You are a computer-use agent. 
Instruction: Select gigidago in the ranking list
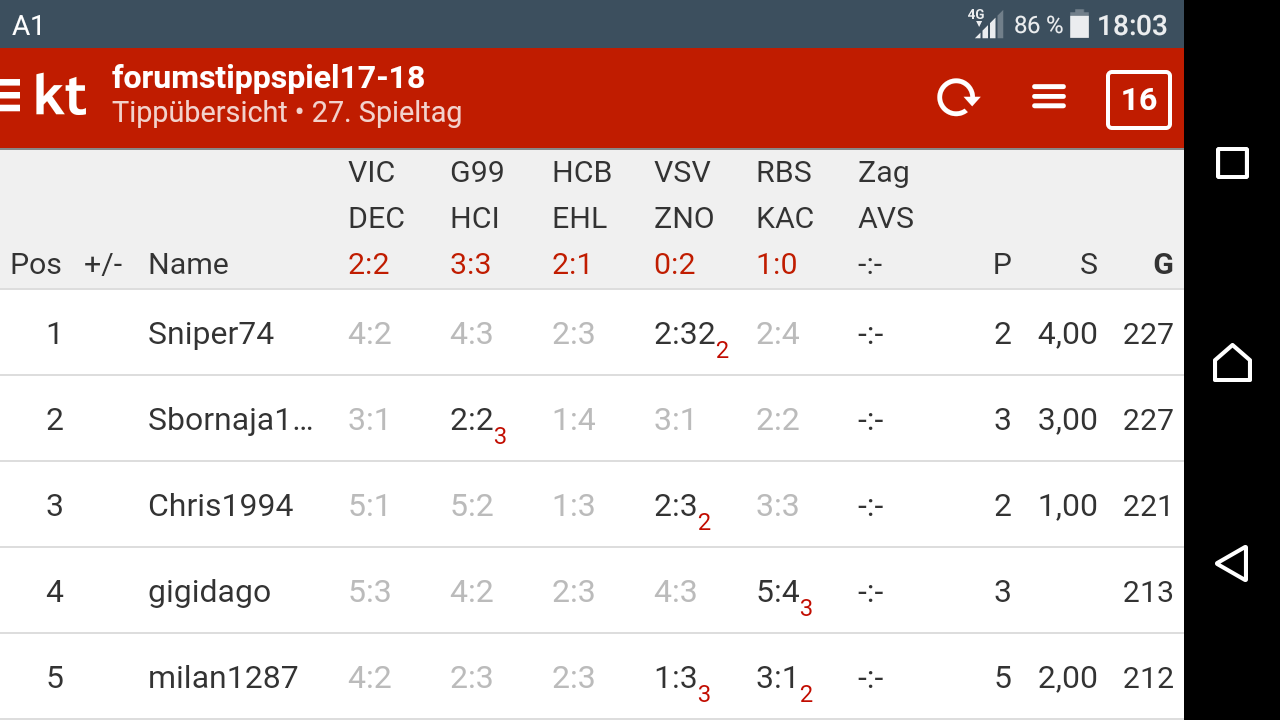(209, 591)
